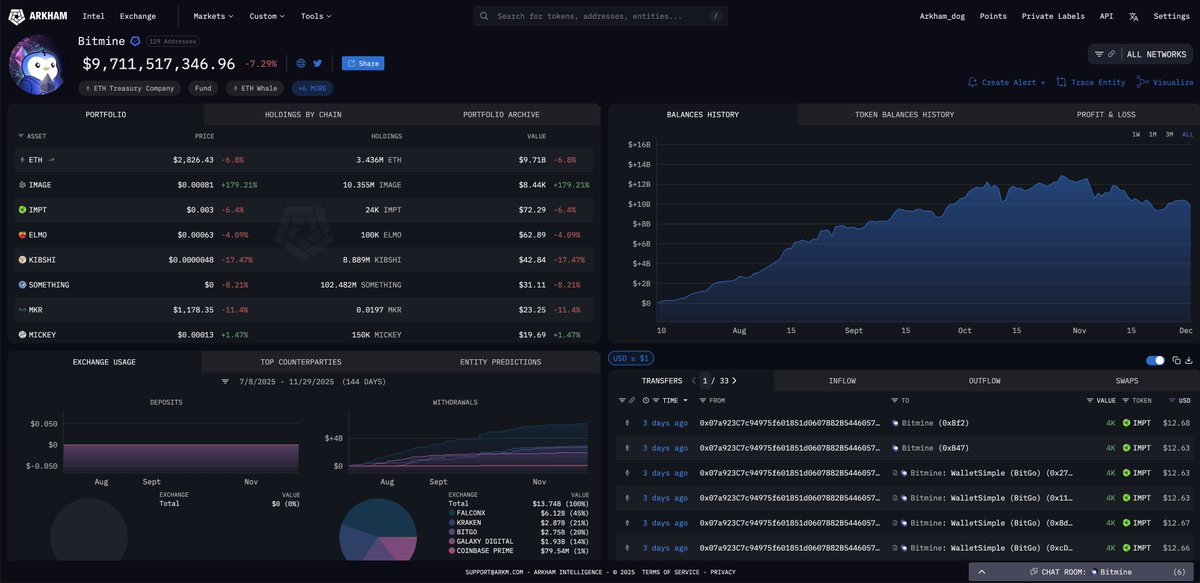Download transfers using the download icon
Image resolution: width=1200 pixels, height=583 pixels.
click(1189, 360)
